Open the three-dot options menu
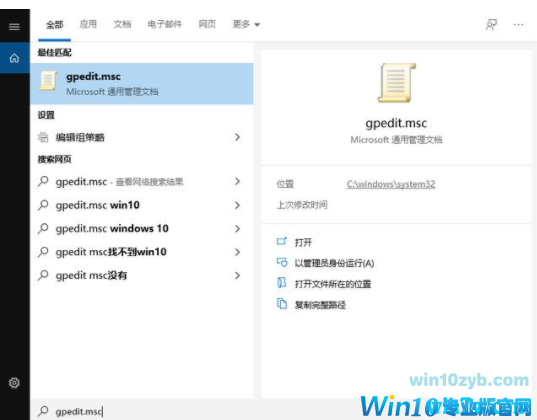 [x=519, y=24]
